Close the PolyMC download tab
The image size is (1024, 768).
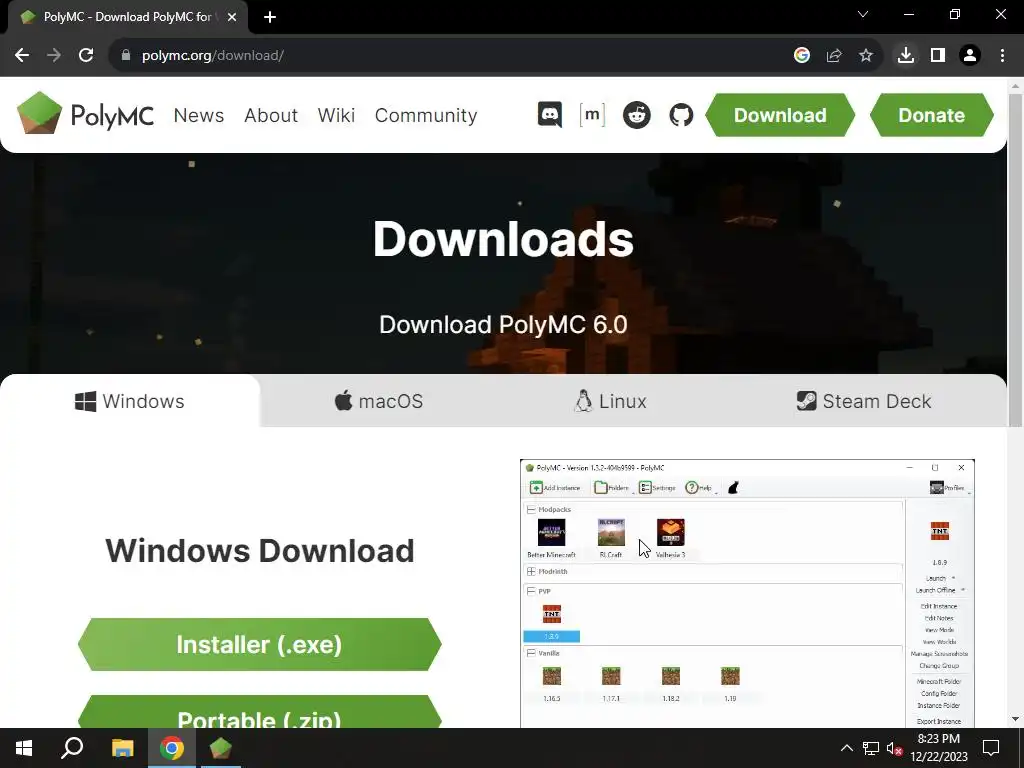pos(232,17)
